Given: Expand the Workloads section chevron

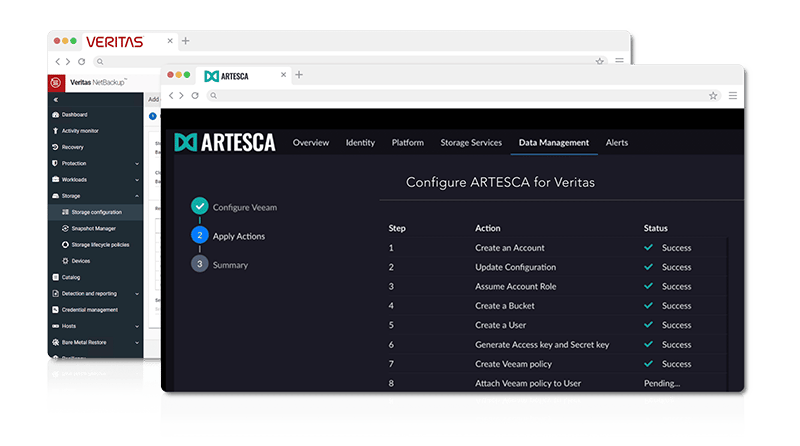Looking at the screenshot, I should 137,180.
